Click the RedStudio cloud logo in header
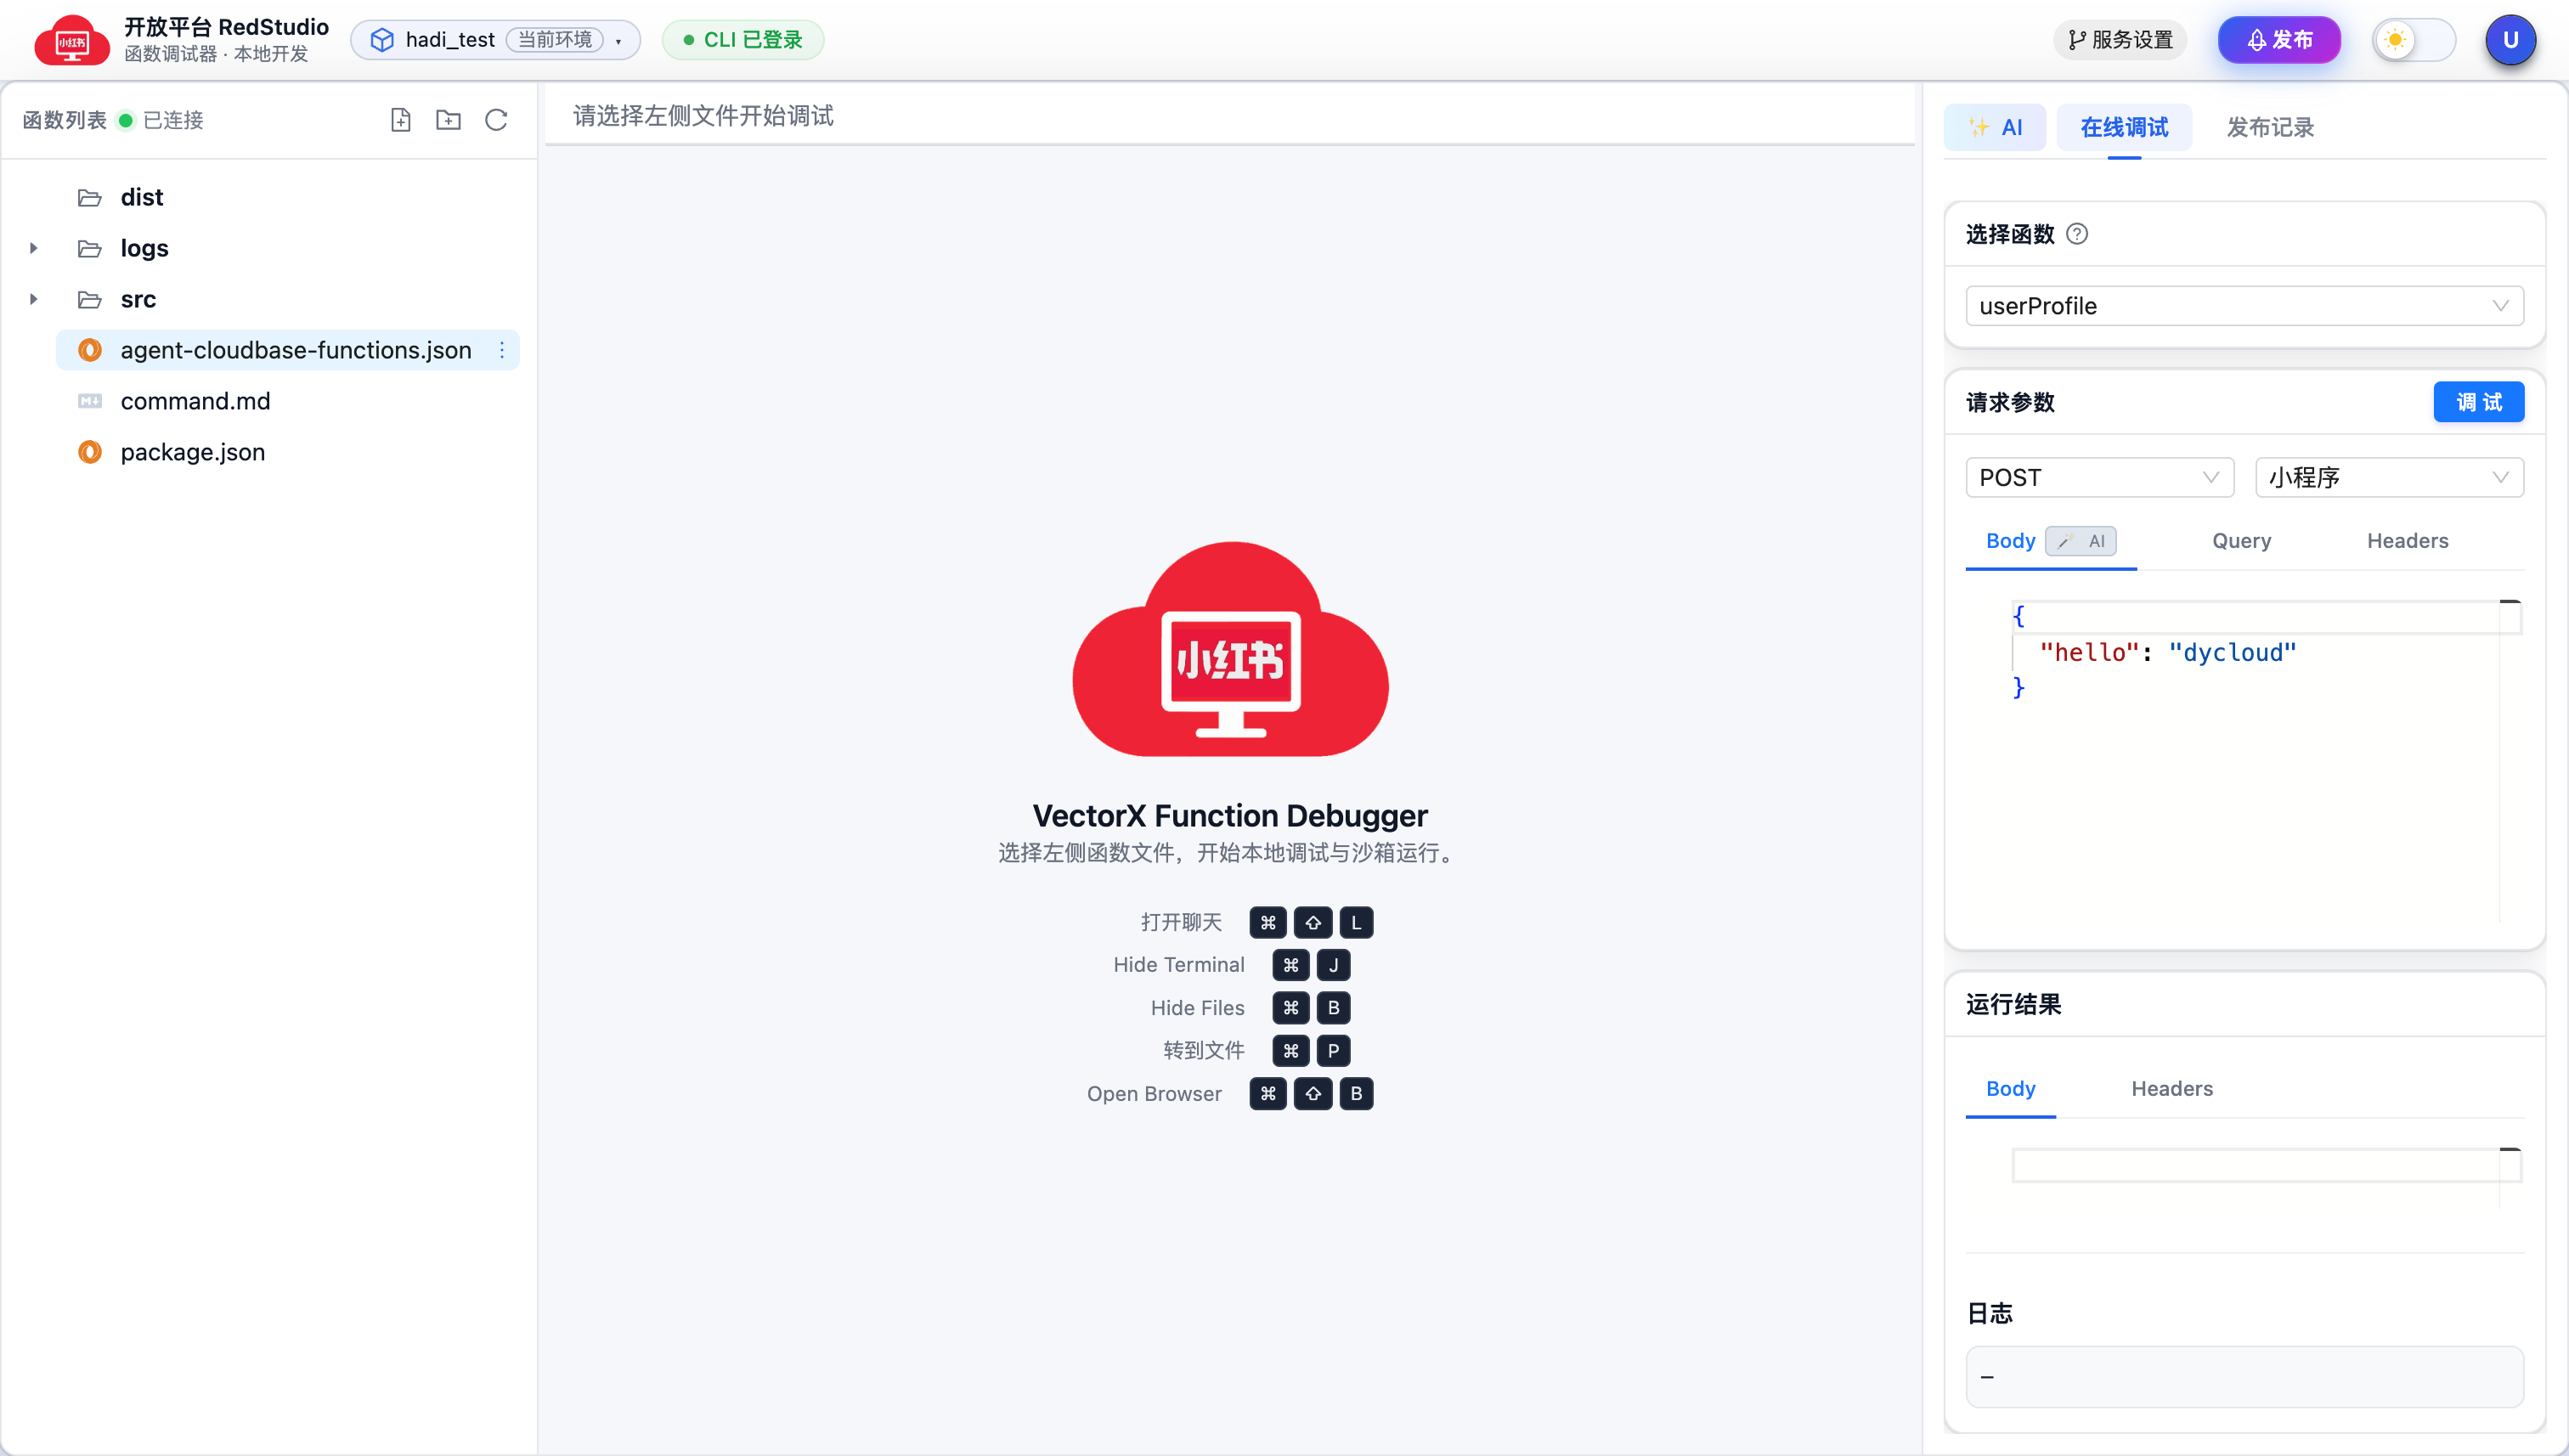This screenshot has height=1456, width=2569. (x=71, y=40)
